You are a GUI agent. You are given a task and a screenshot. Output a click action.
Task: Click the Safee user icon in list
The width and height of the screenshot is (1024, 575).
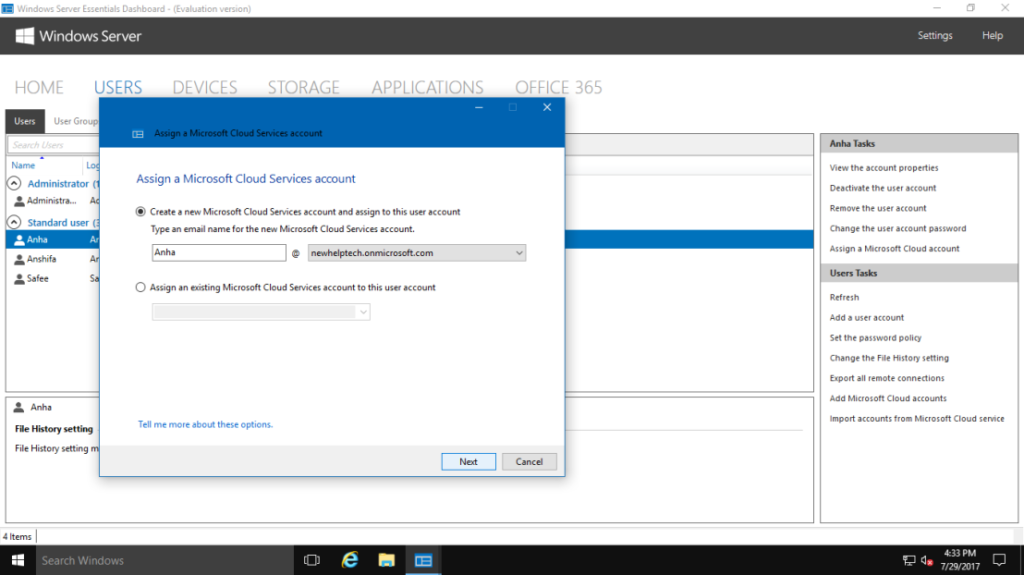[20, 279]
